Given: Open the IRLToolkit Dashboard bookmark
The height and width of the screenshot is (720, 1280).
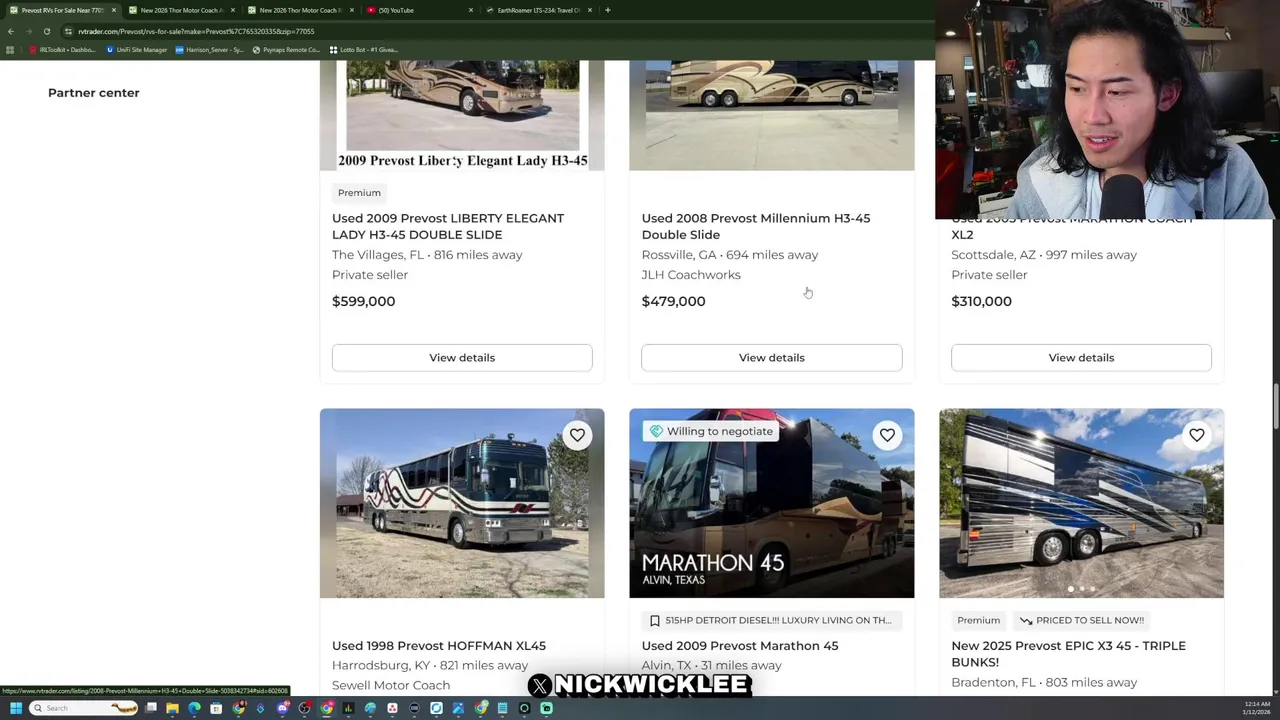Looking at the screenshot, I should tap(63, 49).
